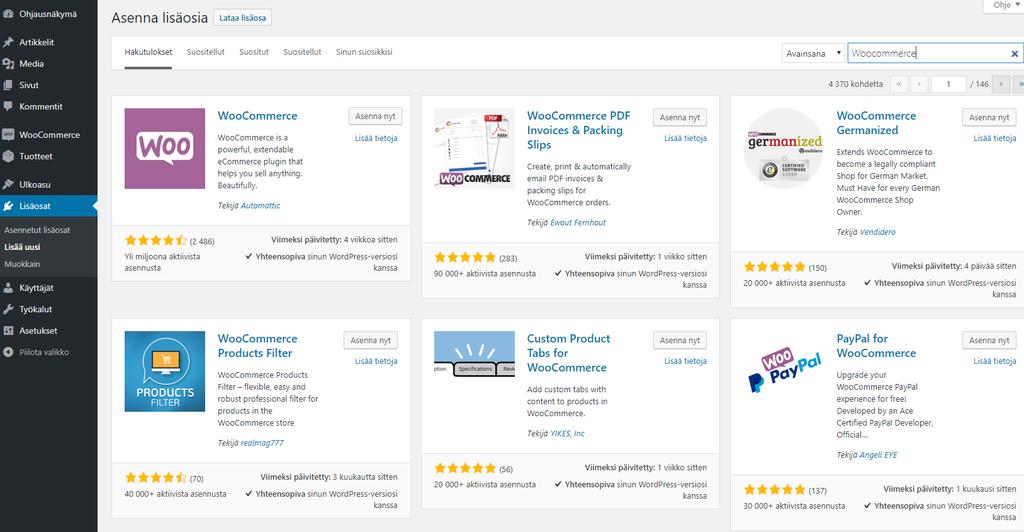
Task: Open author link Angell EYE
Action: 878,455
